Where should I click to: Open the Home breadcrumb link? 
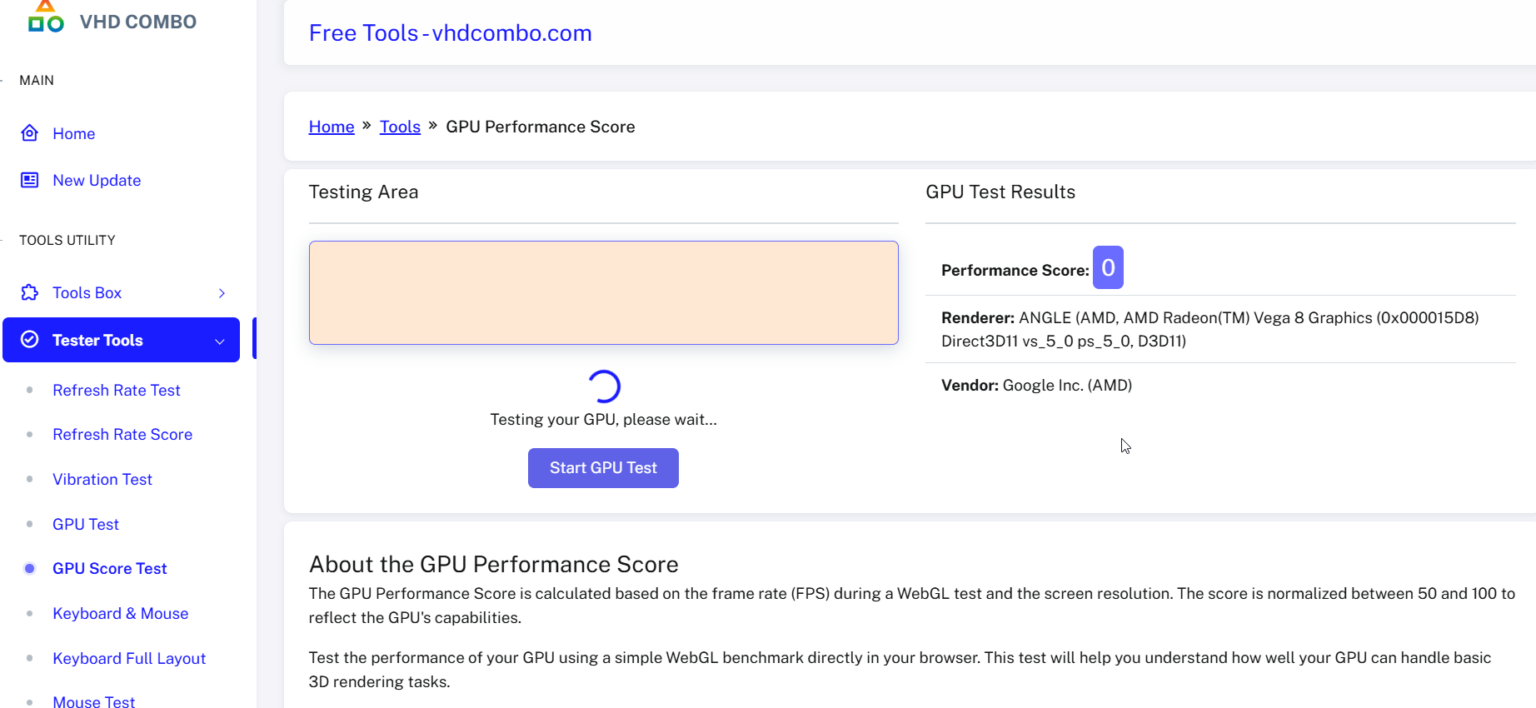coord(331,126)
